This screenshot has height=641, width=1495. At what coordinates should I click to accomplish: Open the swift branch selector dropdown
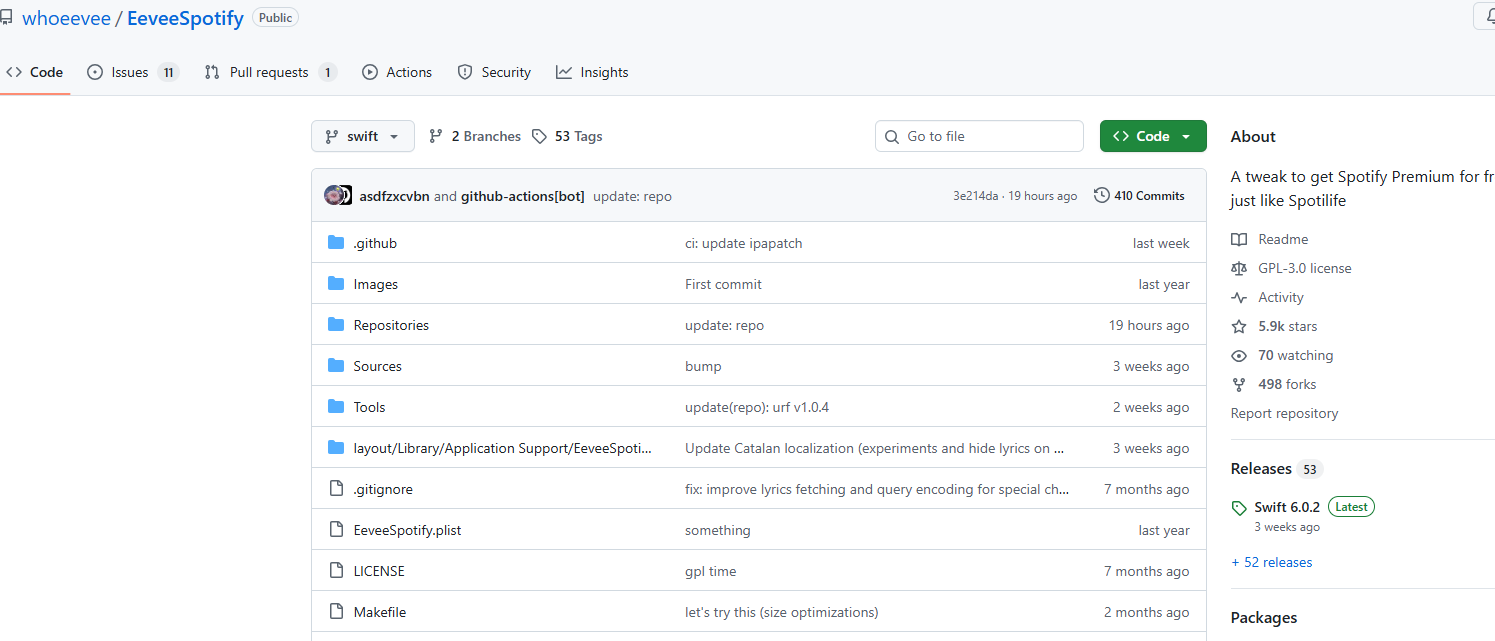(363, 136)
